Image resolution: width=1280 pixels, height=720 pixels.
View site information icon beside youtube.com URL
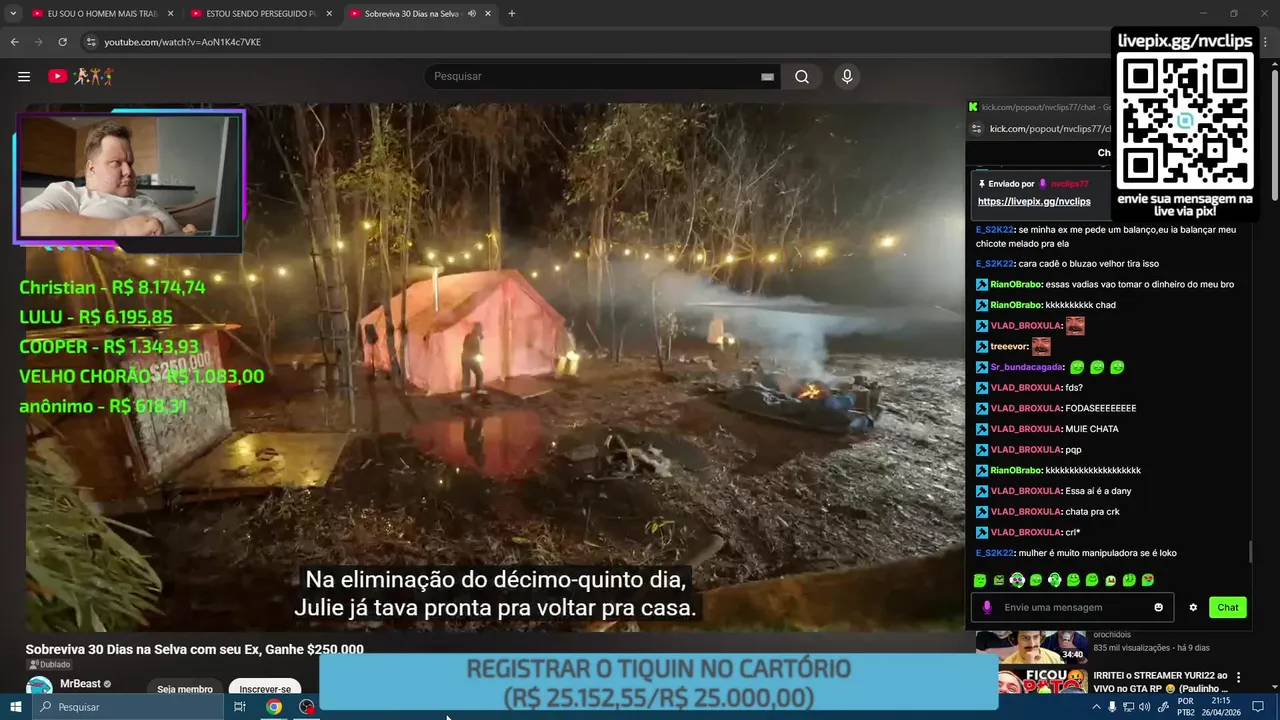coord(91,42)
